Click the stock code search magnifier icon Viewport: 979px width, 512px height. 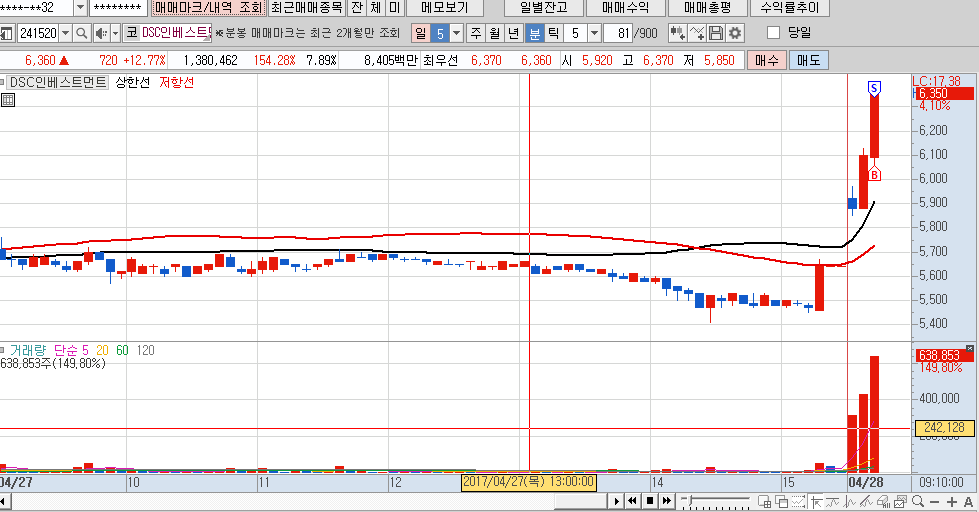81,33
